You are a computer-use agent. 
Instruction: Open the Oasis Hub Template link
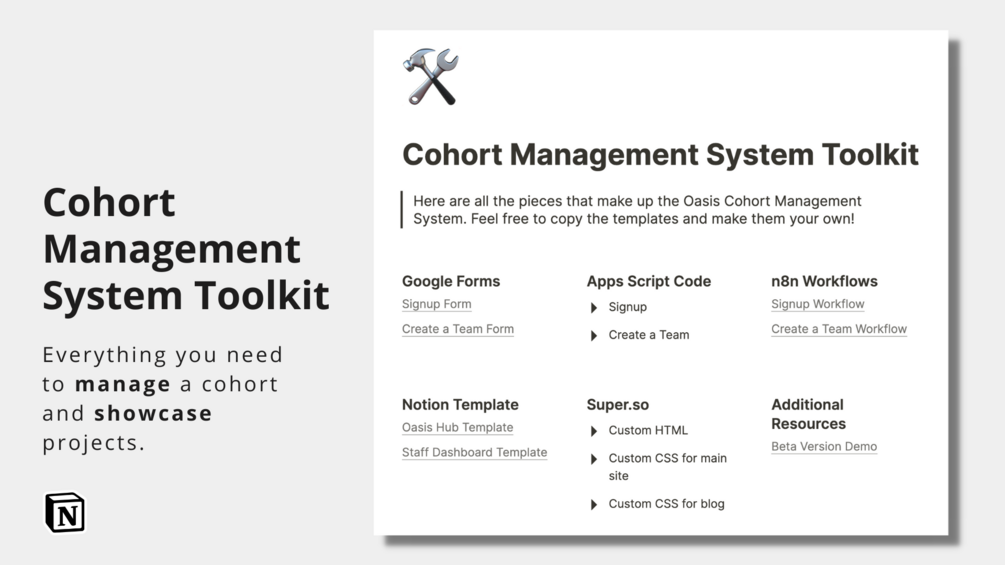pyautogui.click(x=457, y=427)
